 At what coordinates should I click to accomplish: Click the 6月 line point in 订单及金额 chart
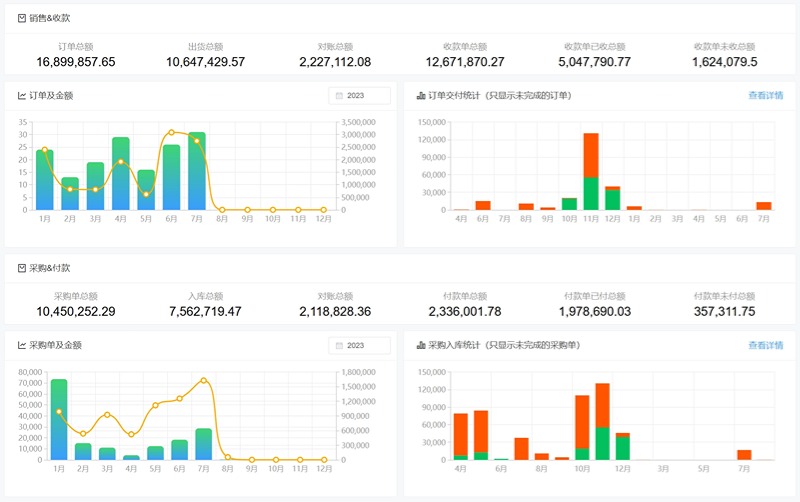pyautogui.click(x=171, y=132)
